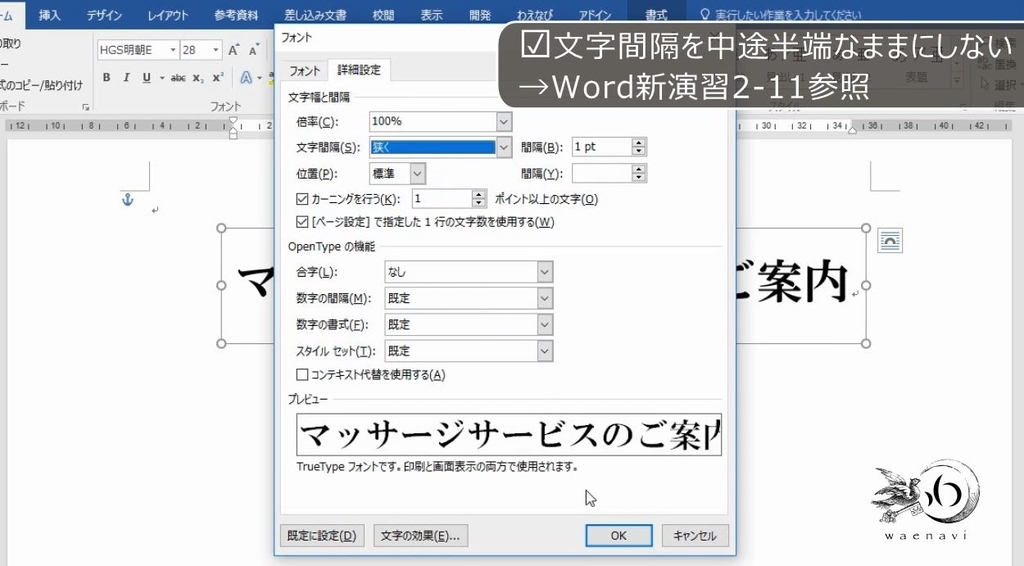
Task: Toggle the kerning (カーニングを行う) checkbox
Action: 302,199
